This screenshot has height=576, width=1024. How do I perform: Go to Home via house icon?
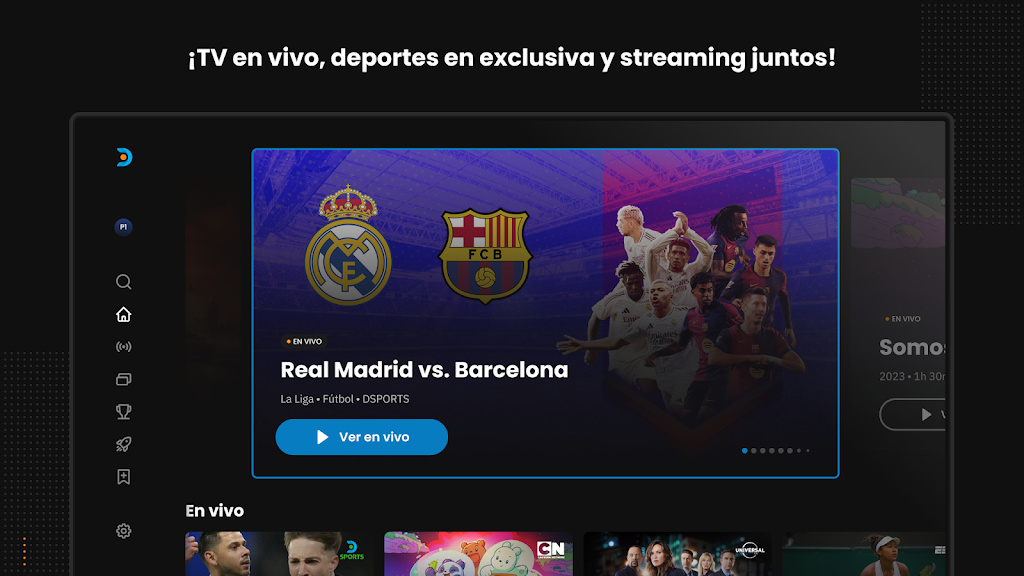[123, 314]
